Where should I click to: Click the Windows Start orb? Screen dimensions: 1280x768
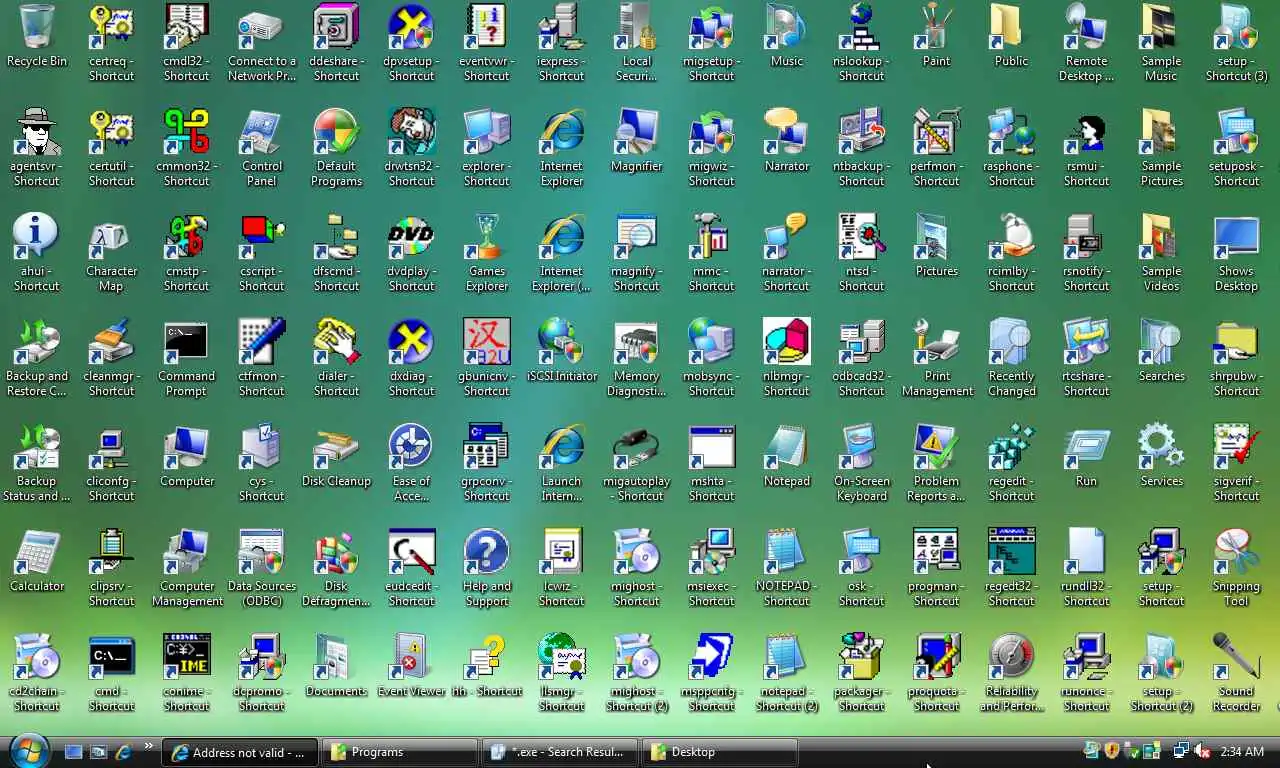(28, 751)
